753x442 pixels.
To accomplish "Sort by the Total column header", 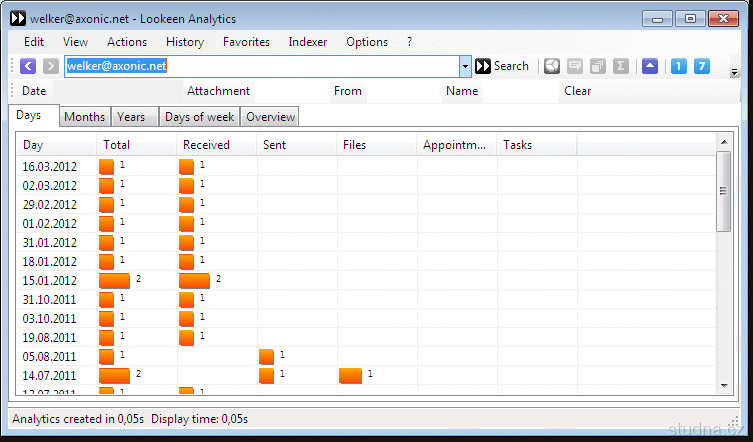I will coord(137,145).
